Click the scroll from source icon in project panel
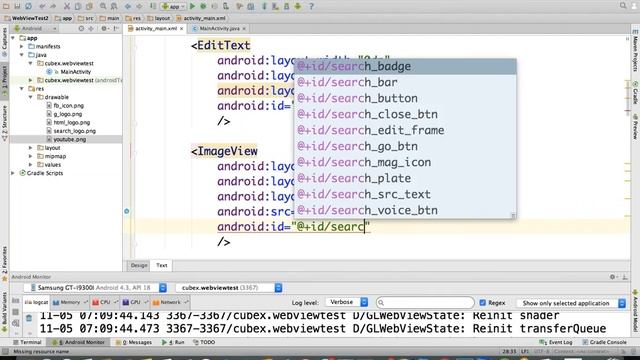Viewport: 640px width, 360px height. [81, 29]
